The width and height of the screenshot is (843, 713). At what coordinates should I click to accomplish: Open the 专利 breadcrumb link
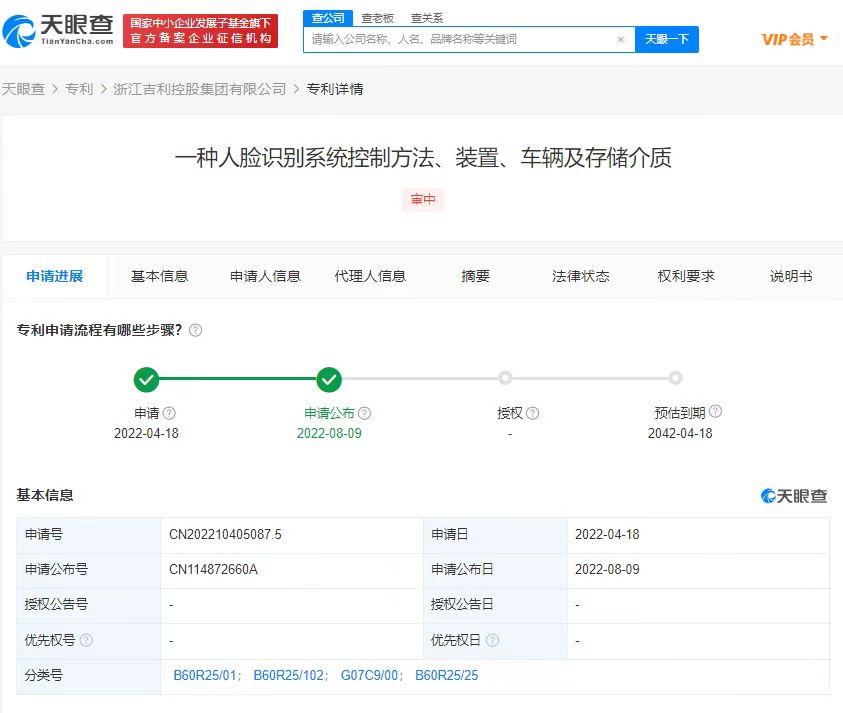point(79,89)
